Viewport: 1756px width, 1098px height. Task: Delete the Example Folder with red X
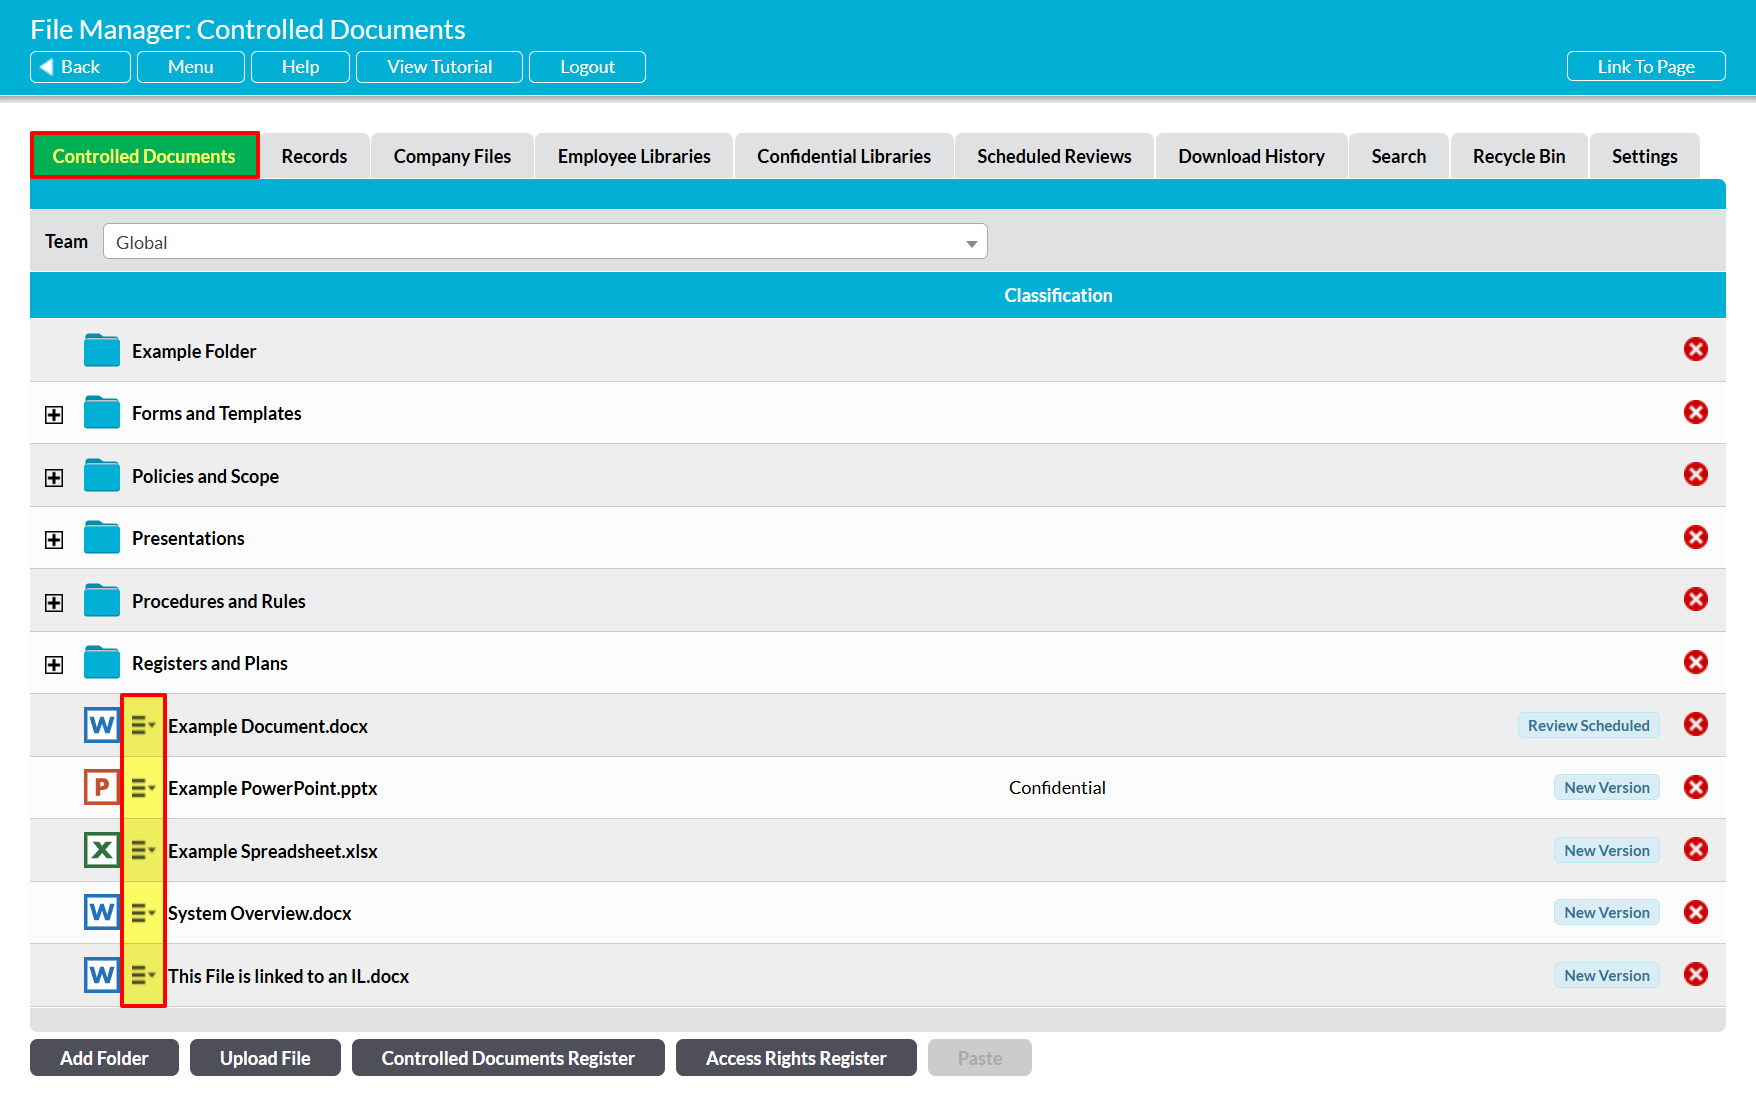[1695, 349]
